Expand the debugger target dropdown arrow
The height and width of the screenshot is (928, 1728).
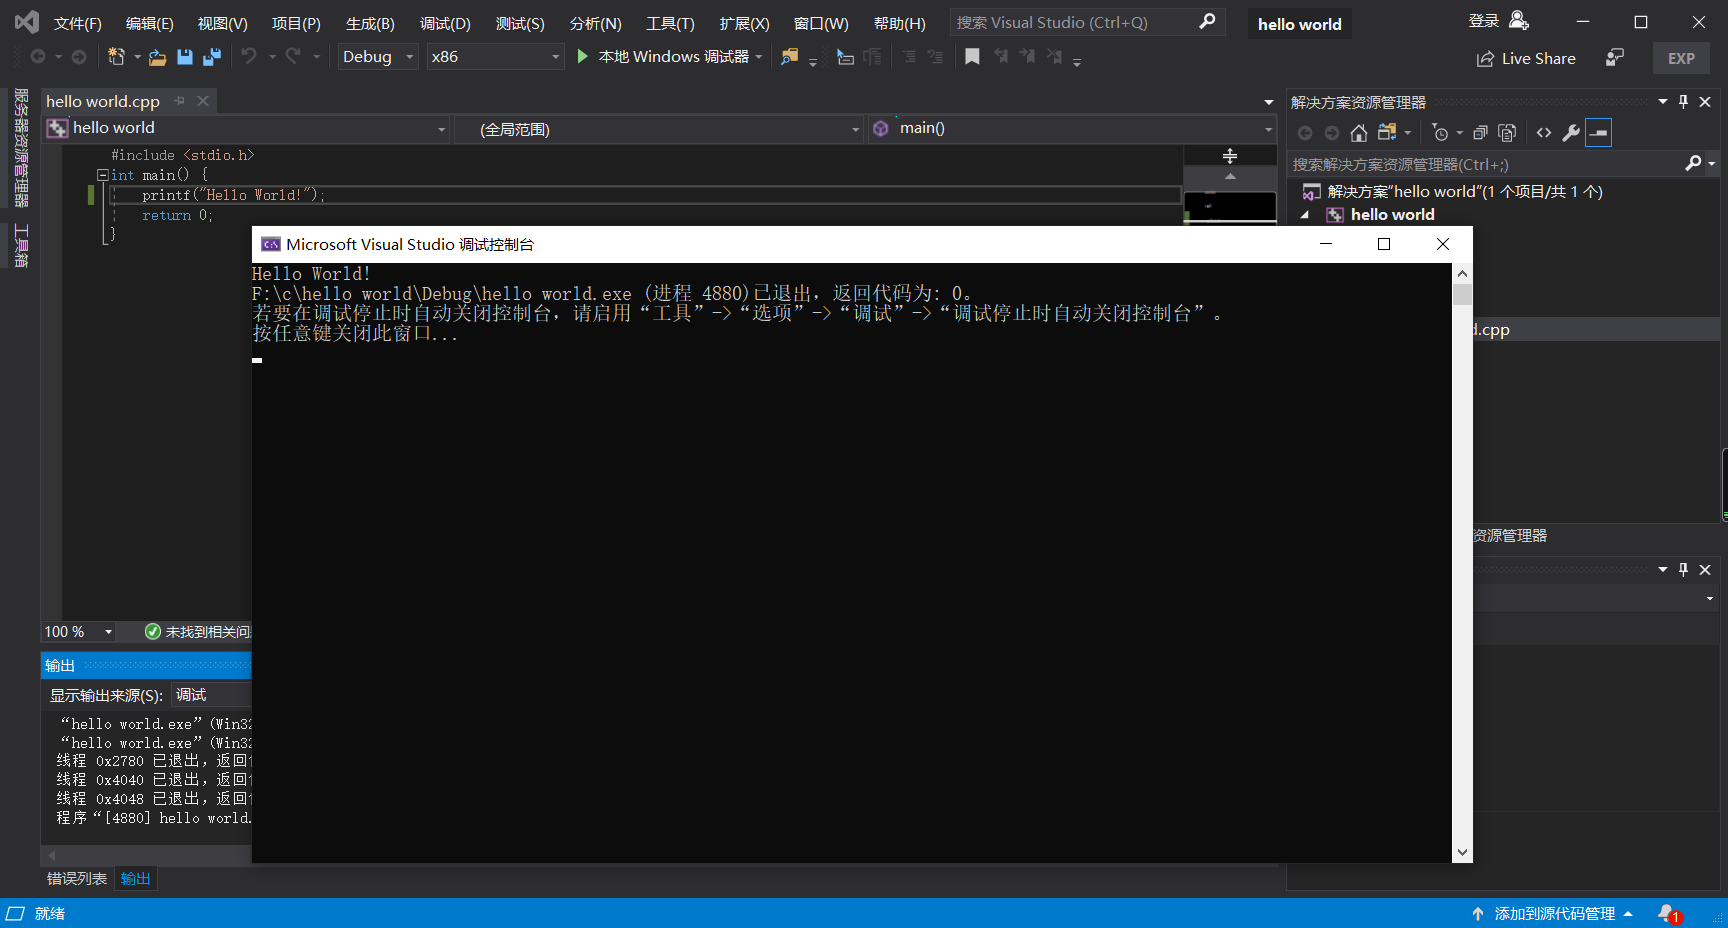pyautogui.click(x=759, y=57)
